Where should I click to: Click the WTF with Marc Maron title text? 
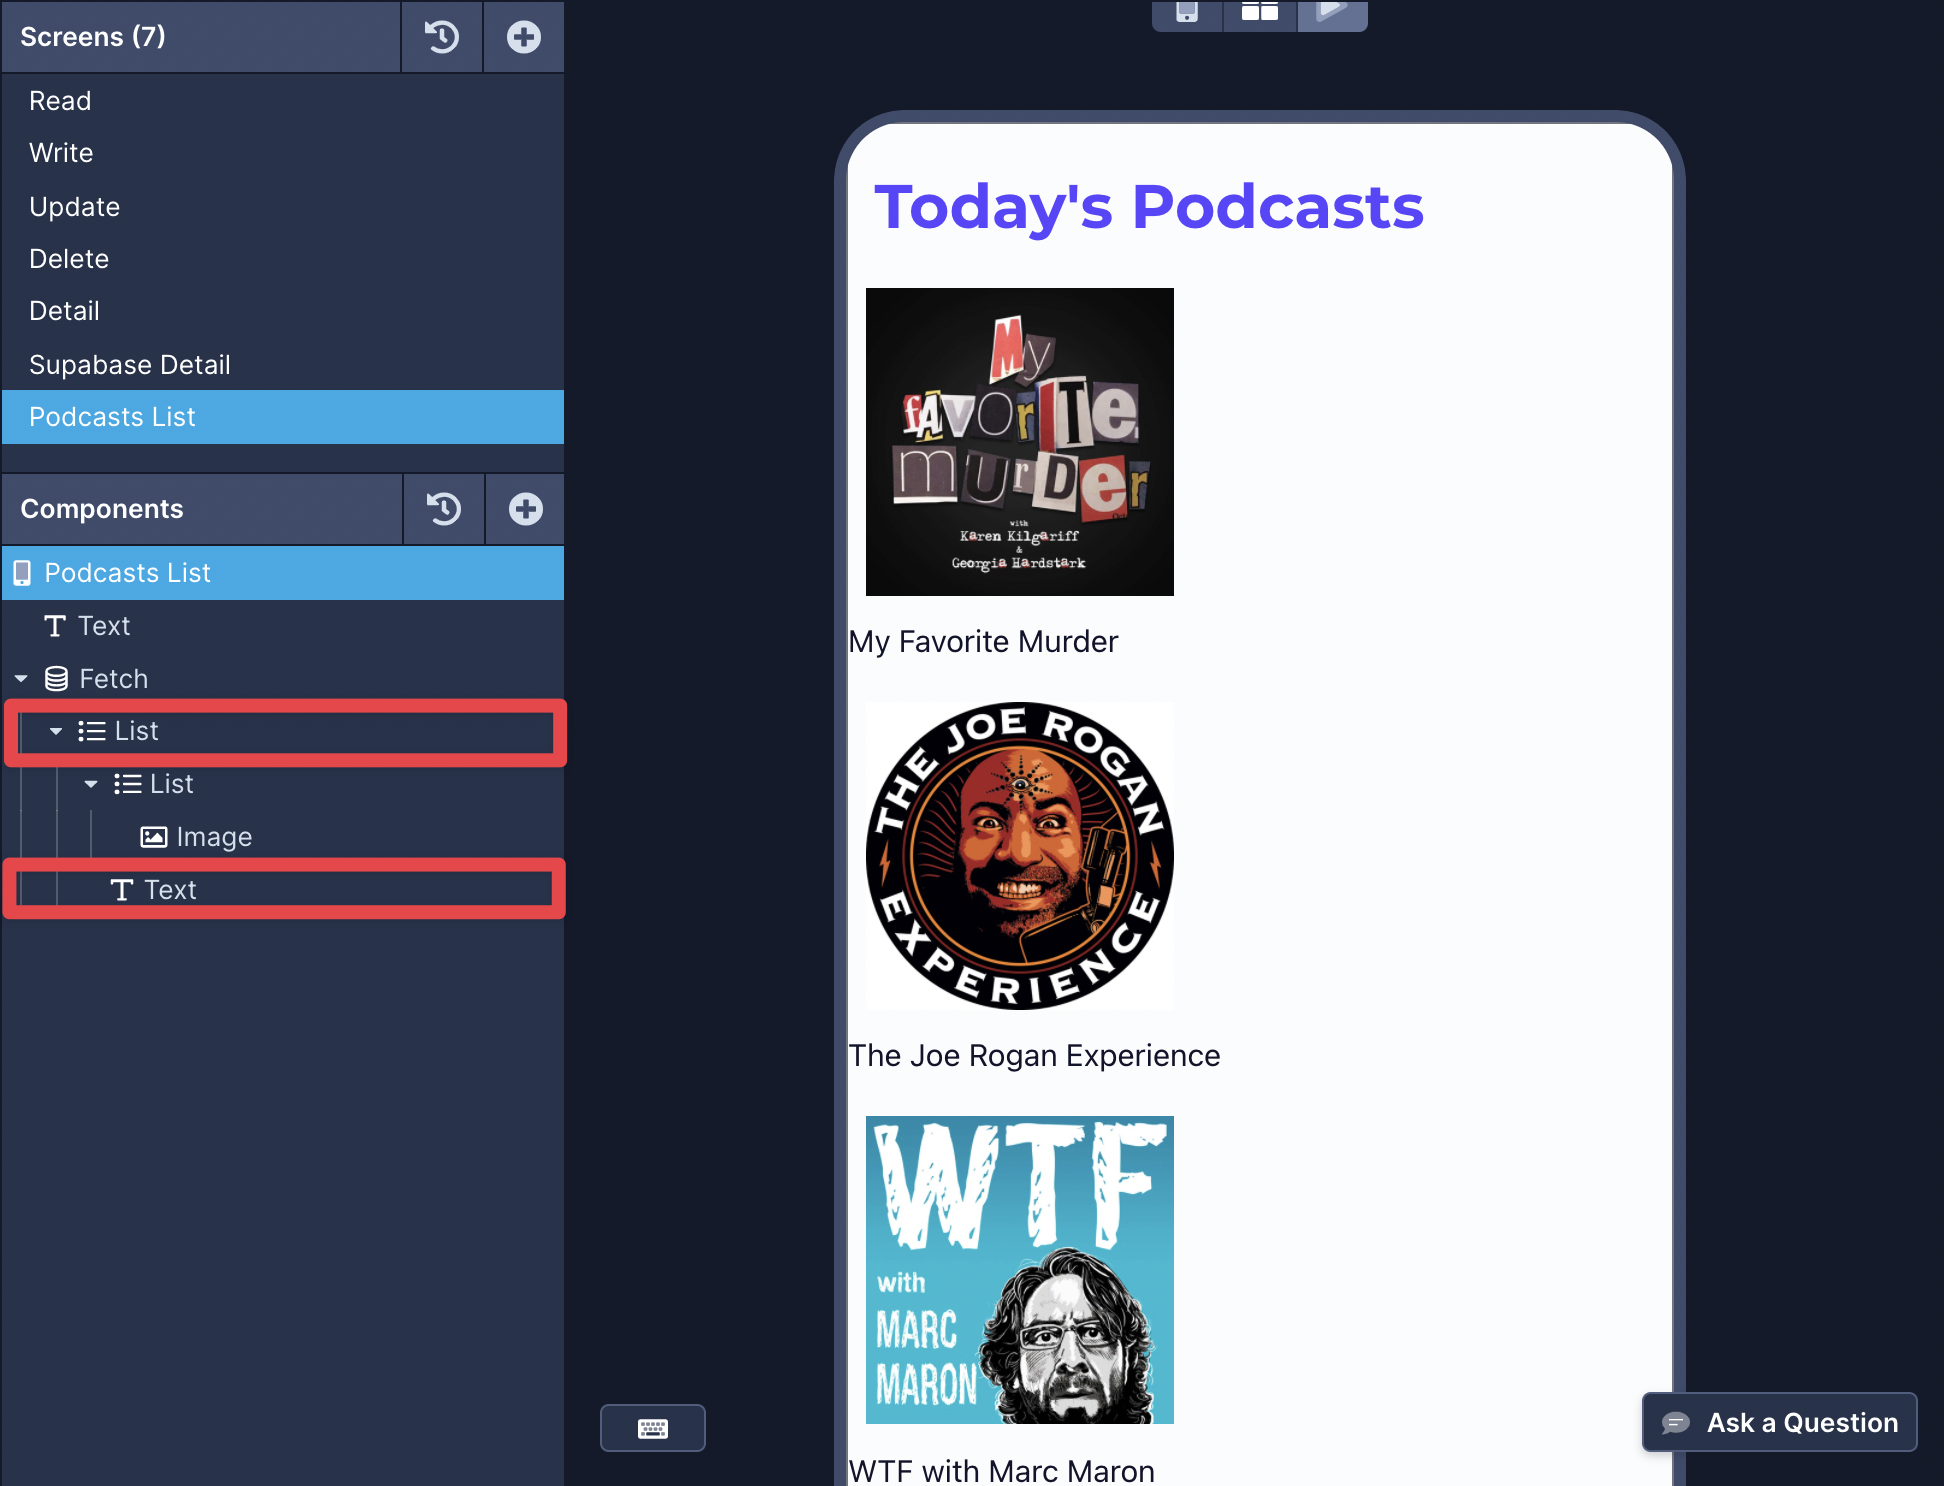1001,1470
